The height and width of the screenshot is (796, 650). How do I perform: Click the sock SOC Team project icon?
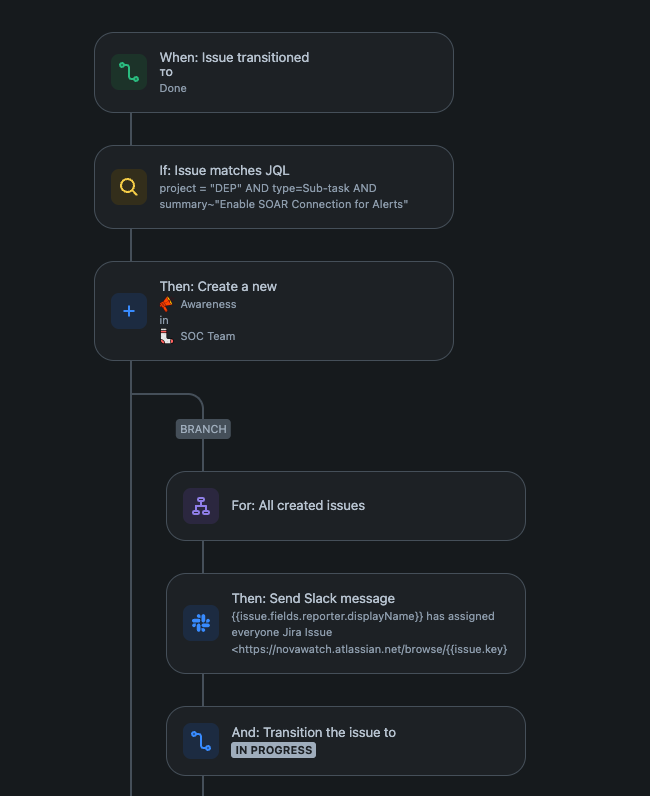(166, 336)
